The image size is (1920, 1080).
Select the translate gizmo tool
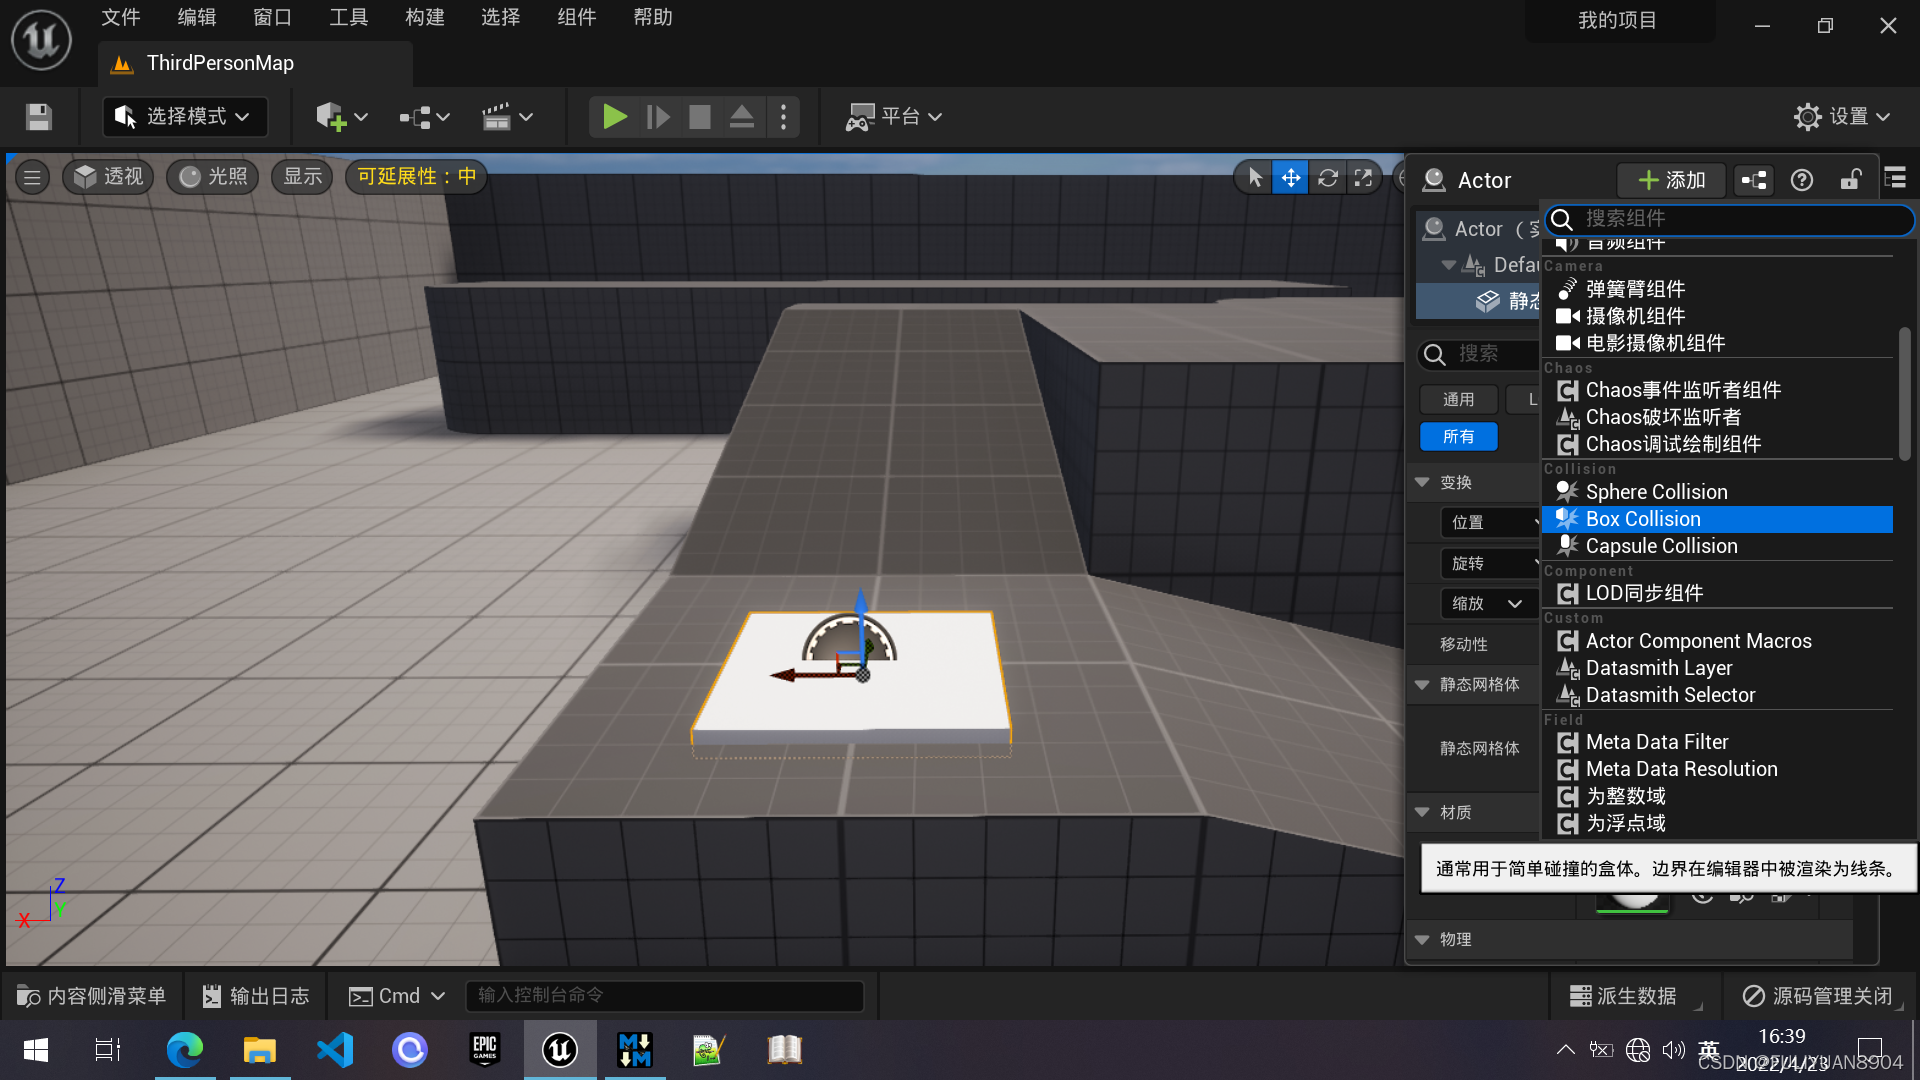1290,178
